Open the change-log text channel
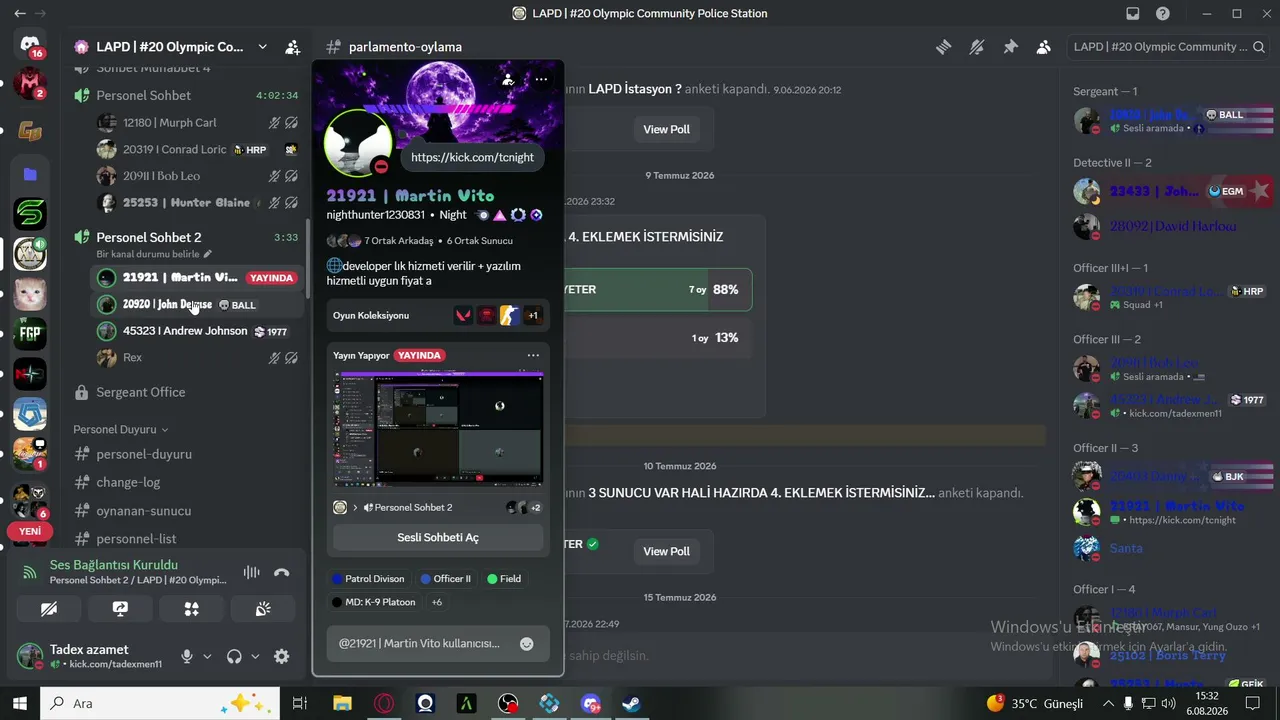The width and height of the screenshot is (1280, 720). pyautogui.click(x=128, y=482)
